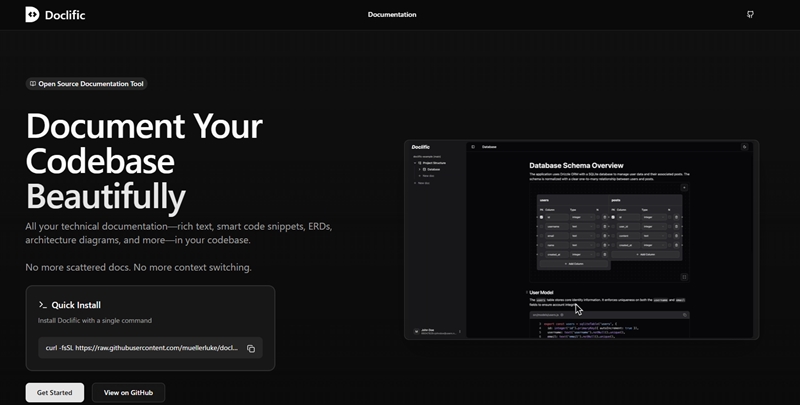800x405 pixels.
Task: Click the View on GitHub button
Action: (128, 393)
